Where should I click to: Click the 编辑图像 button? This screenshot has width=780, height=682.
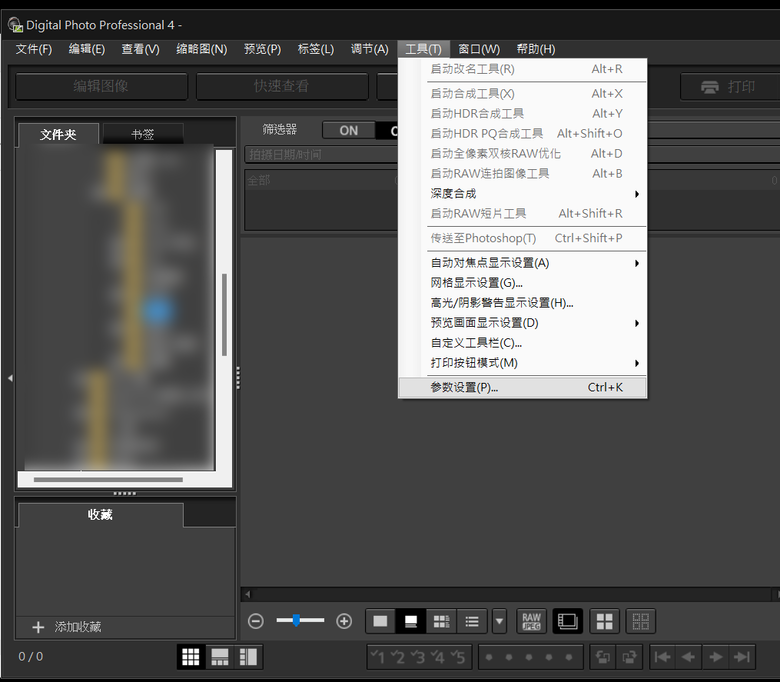[101, 86]
